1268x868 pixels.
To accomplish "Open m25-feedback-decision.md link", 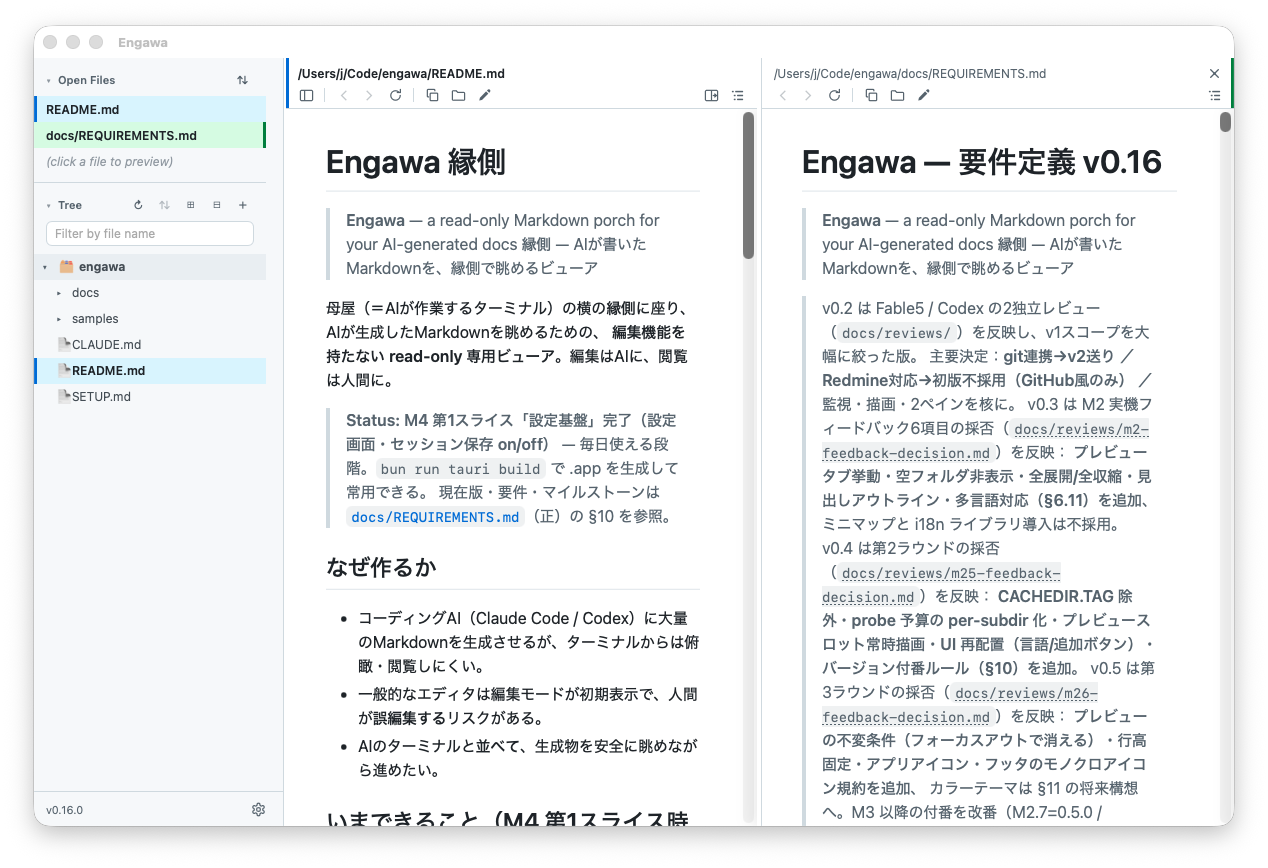I will point(941,585).
